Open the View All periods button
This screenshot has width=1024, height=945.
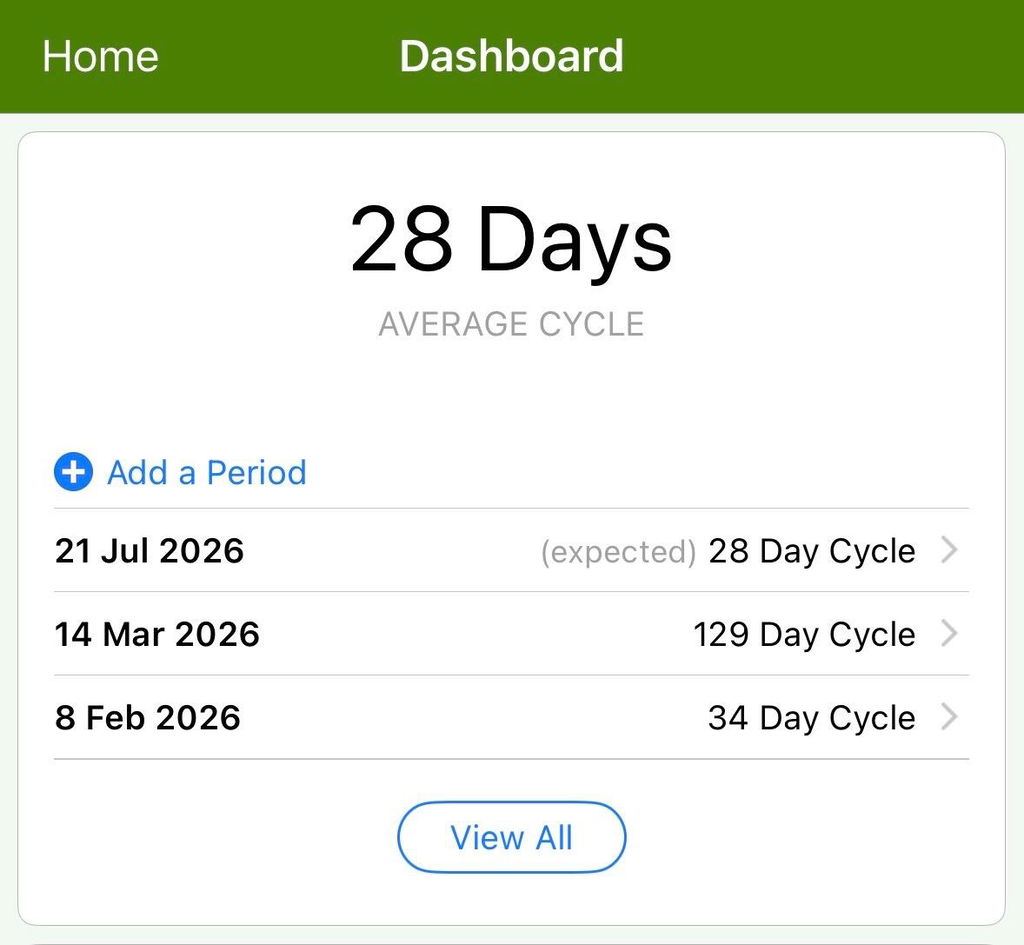511,837
